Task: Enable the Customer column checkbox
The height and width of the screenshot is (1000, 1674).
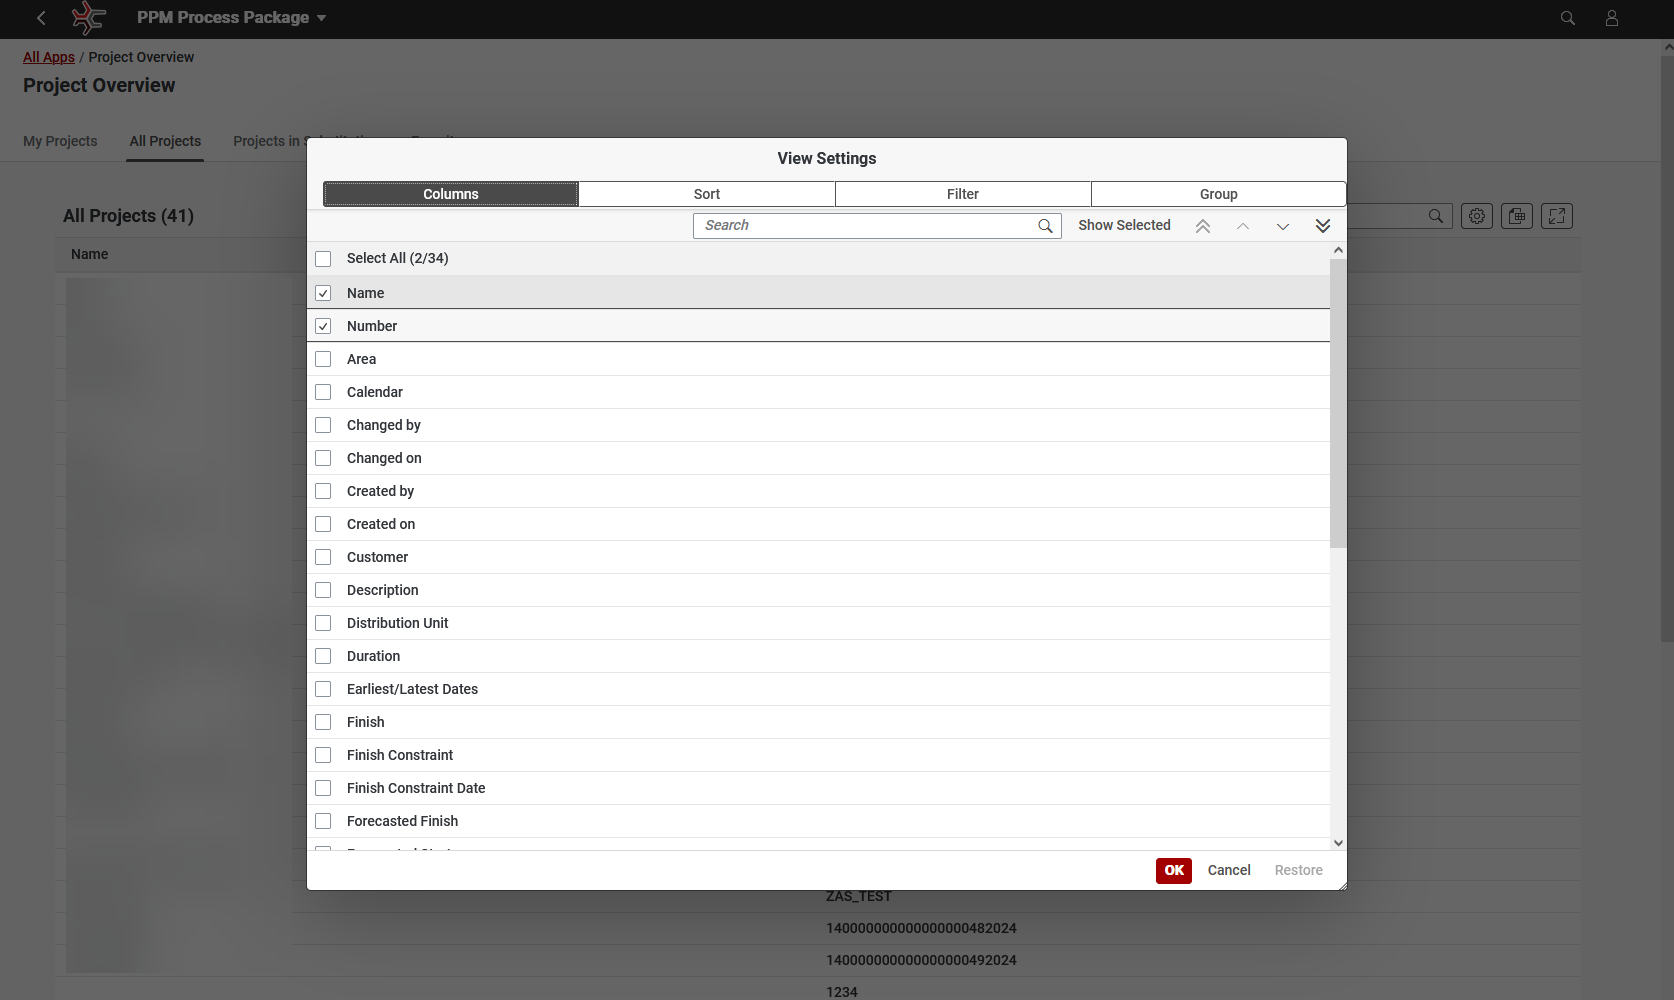Action: tap(323, 557)
